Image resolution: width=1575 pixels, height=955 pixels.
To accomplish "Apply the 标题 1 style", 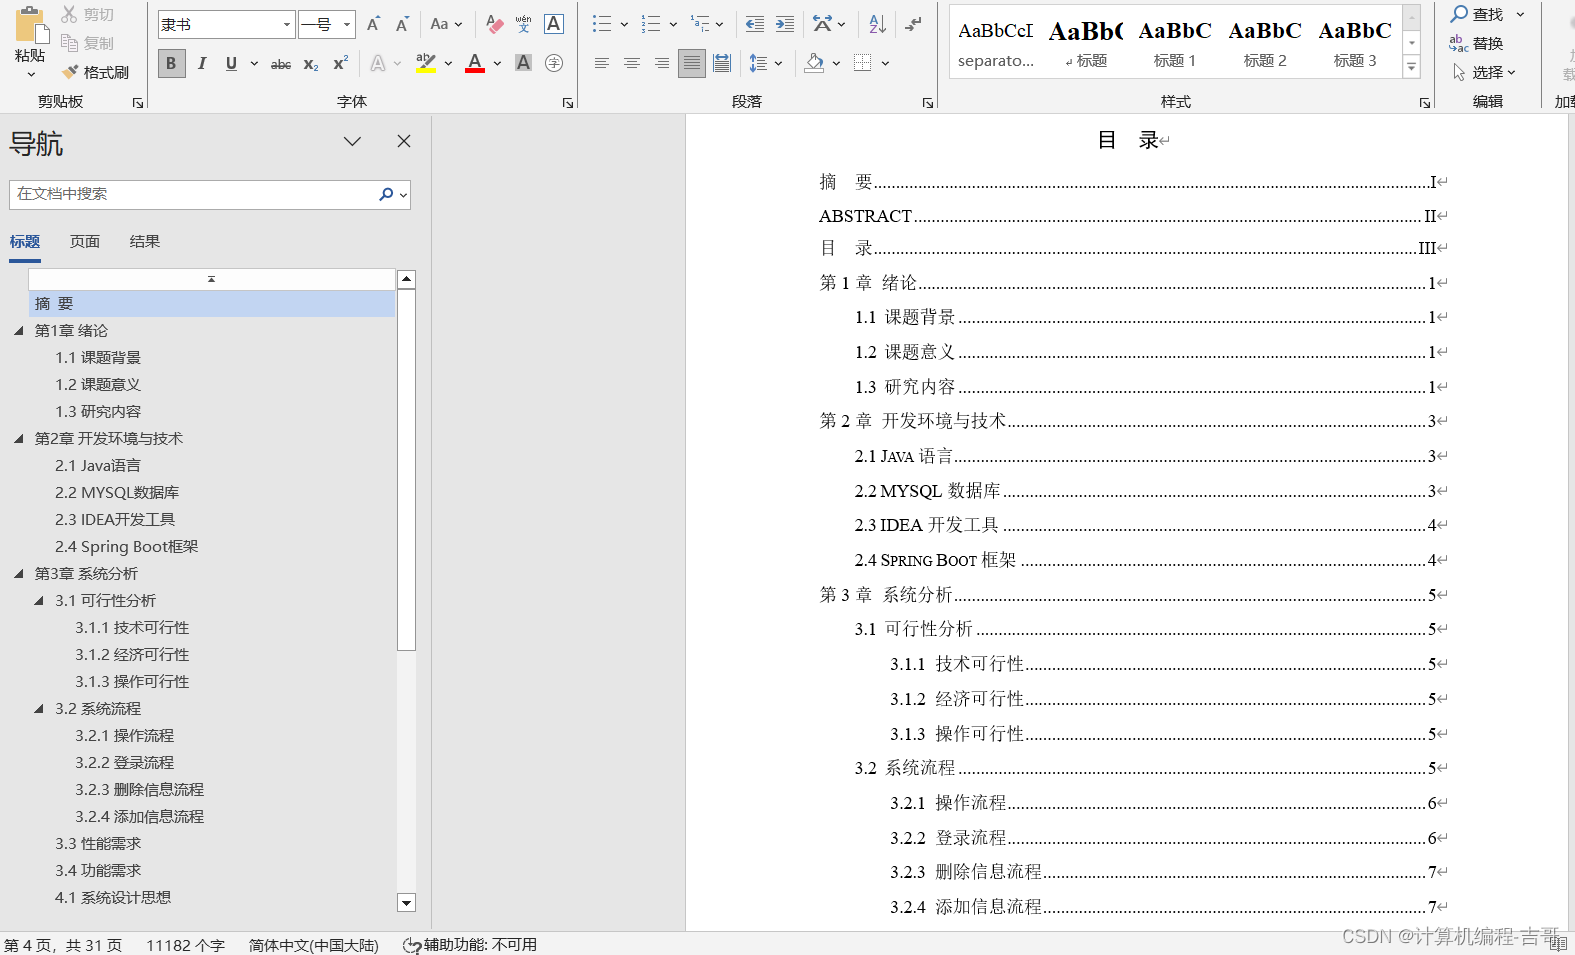I will tap(1175, 43).
